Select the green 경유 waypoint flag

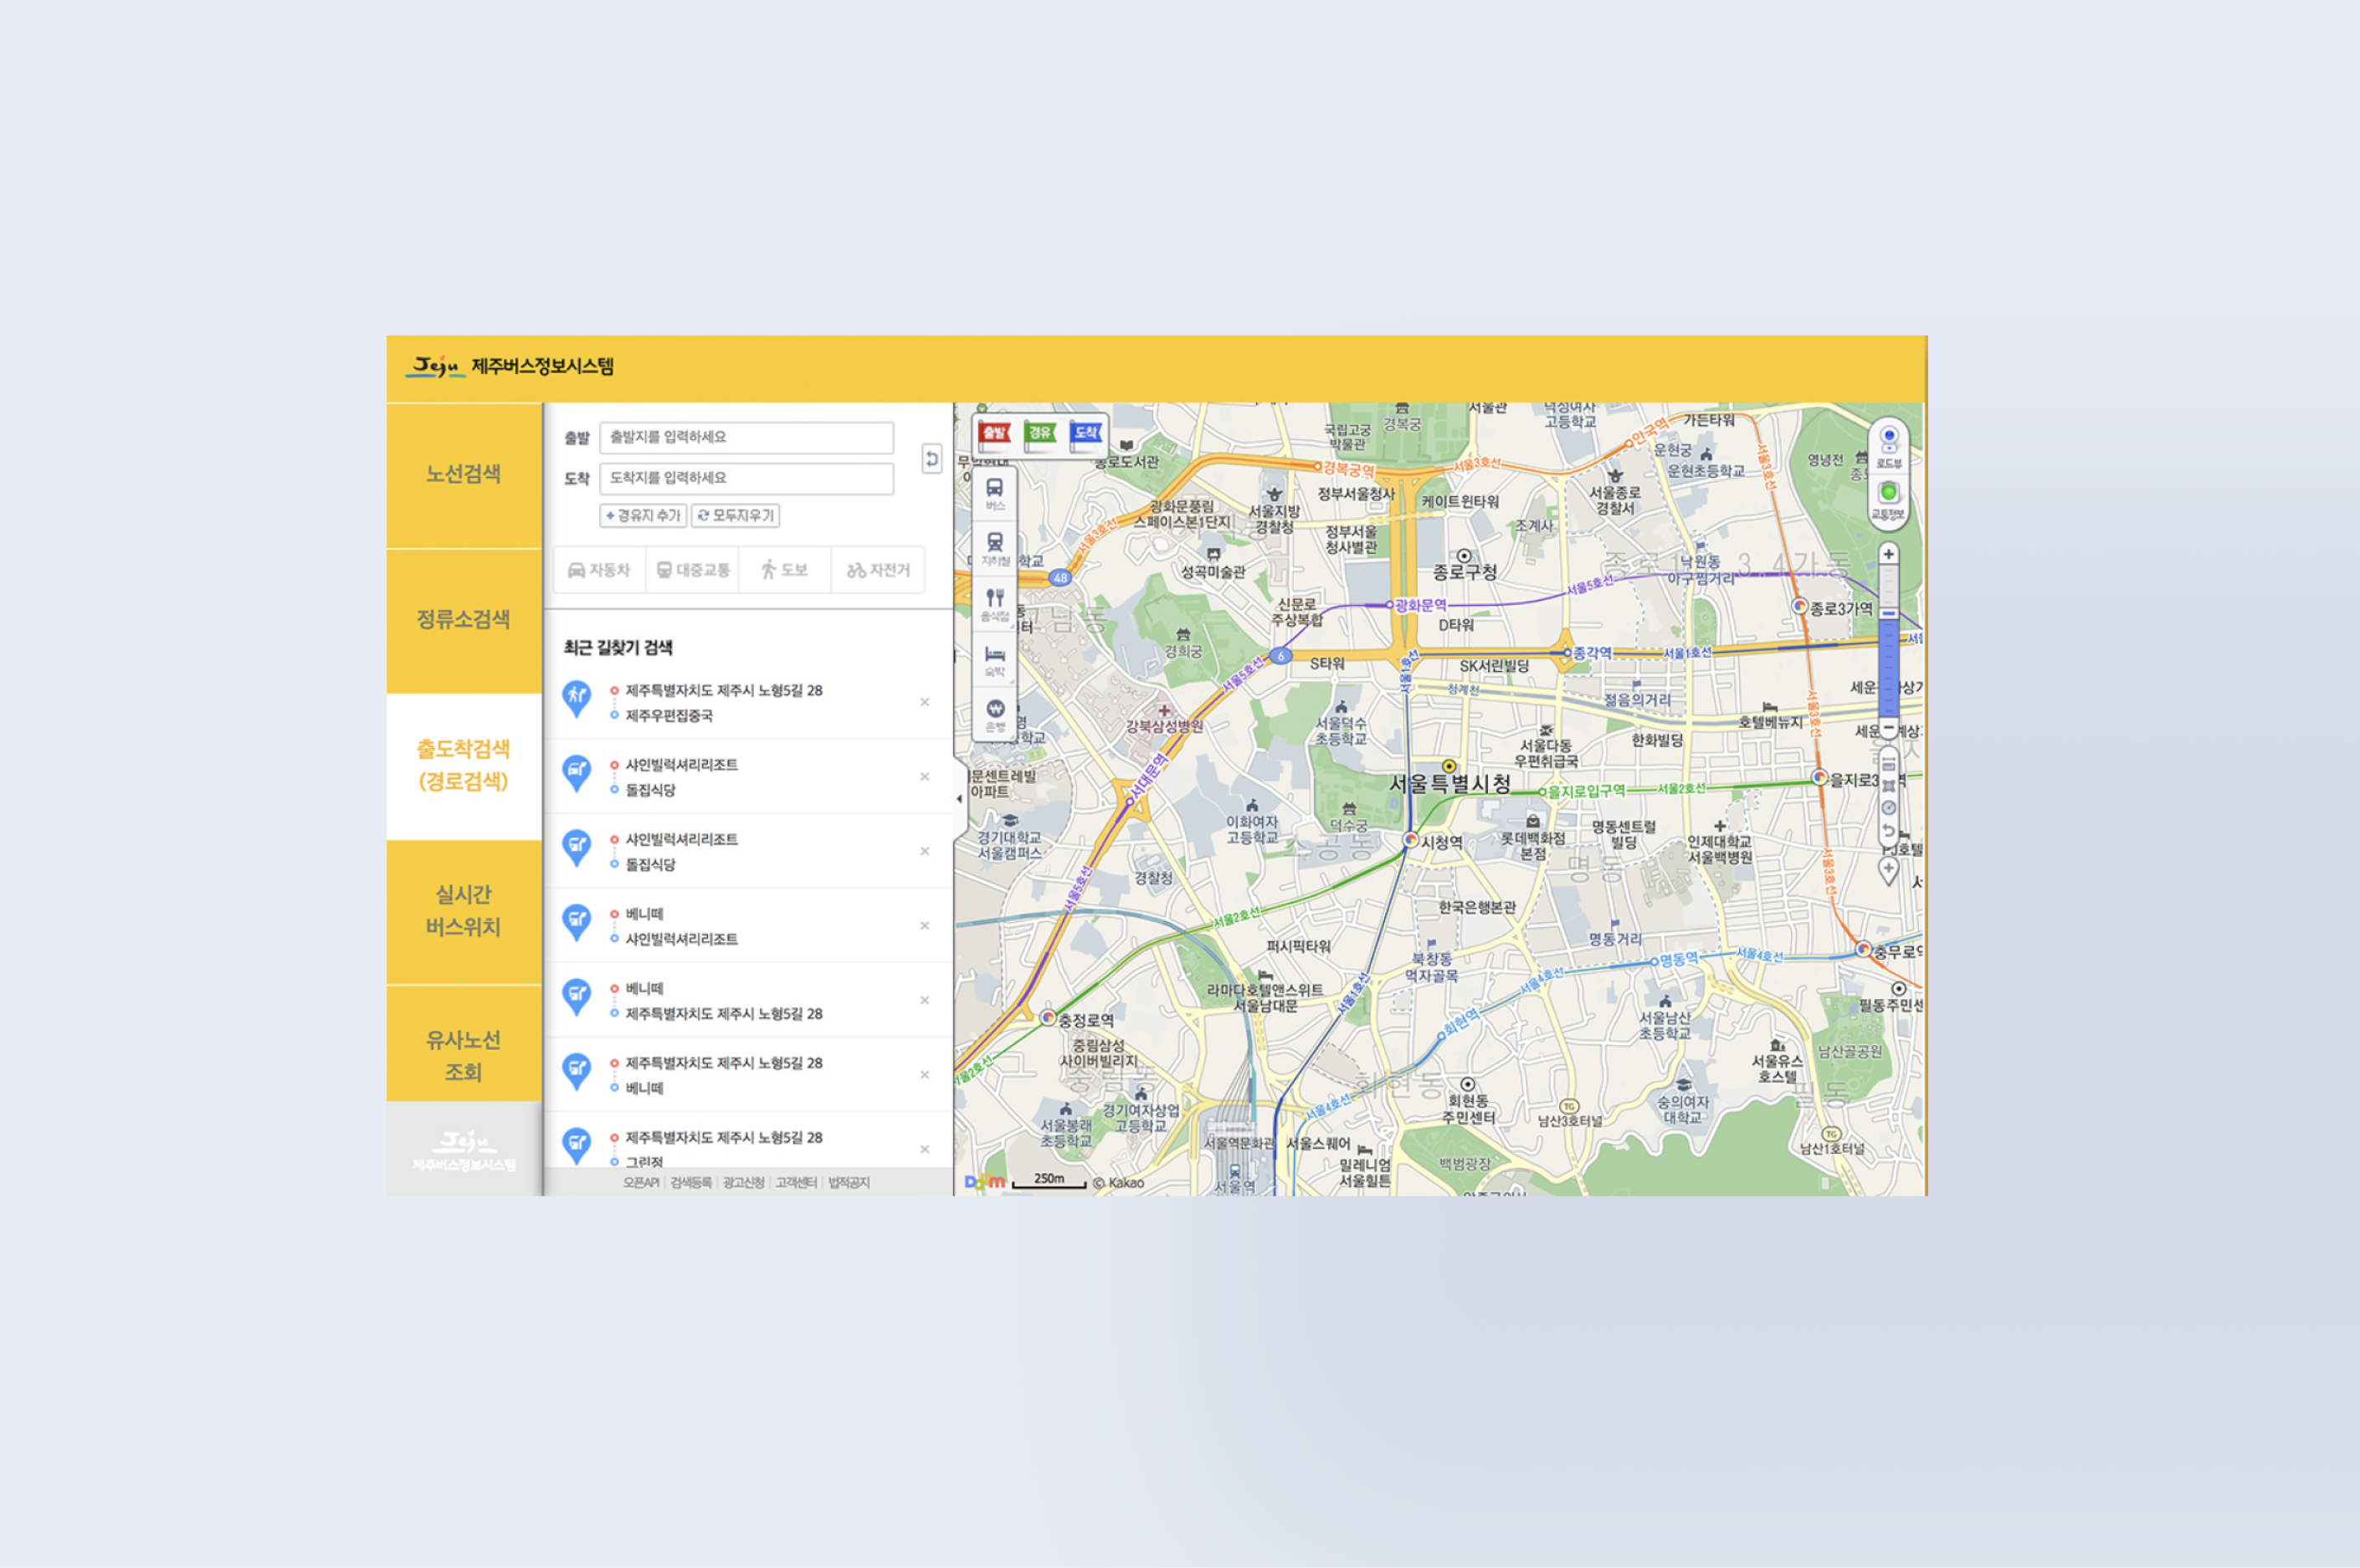(x=1040, y=433)
